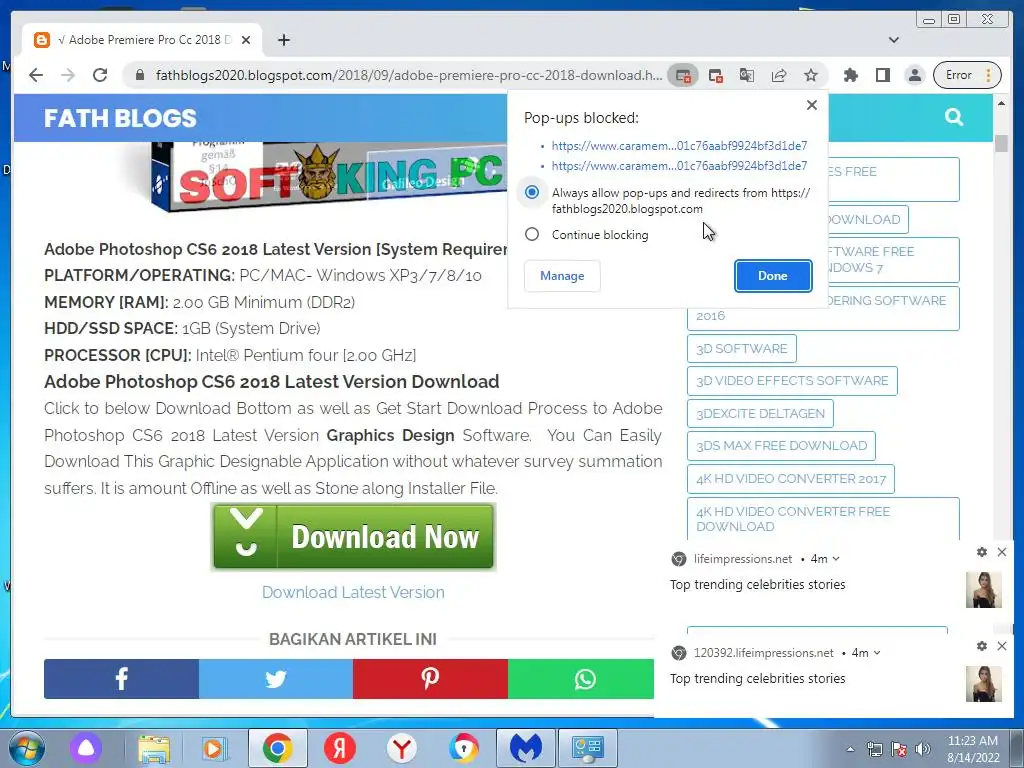Toggle the browser side panel icon
Viewport: 1024px width, 768px height.
tap(882, 75)
